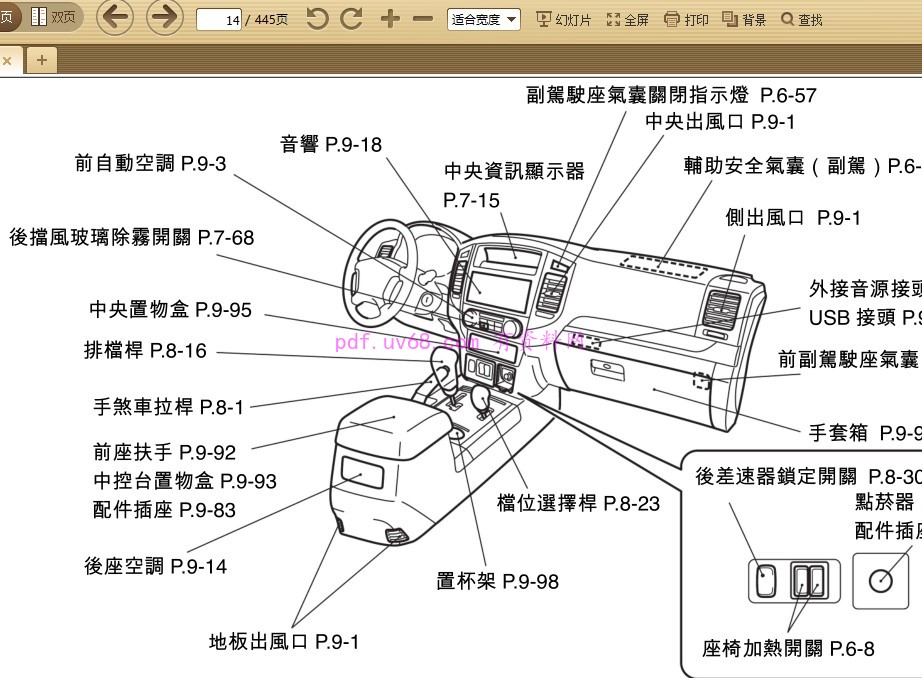Open the 副駕駛座氣囊 P.6-57 reference

point(670,96)
